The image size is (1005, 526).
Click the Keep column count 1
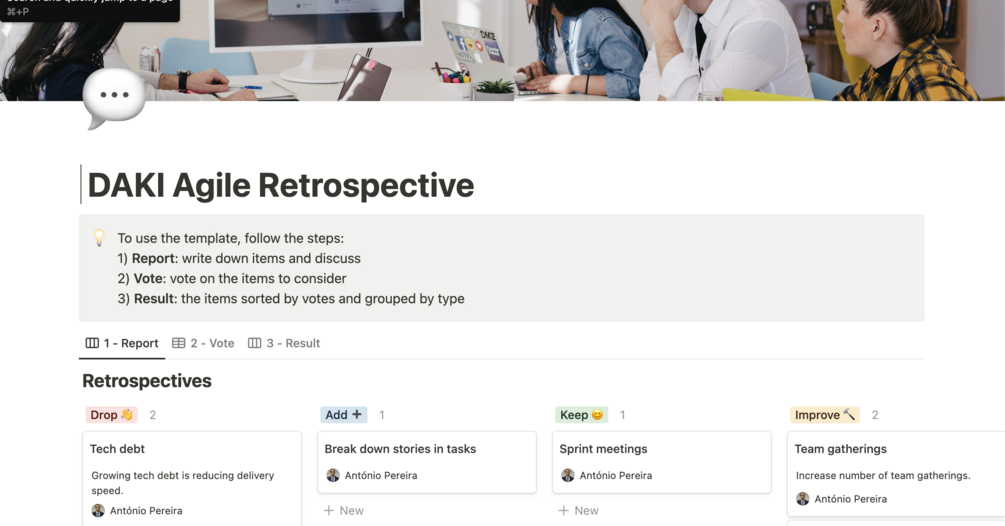tap(622, 415)
